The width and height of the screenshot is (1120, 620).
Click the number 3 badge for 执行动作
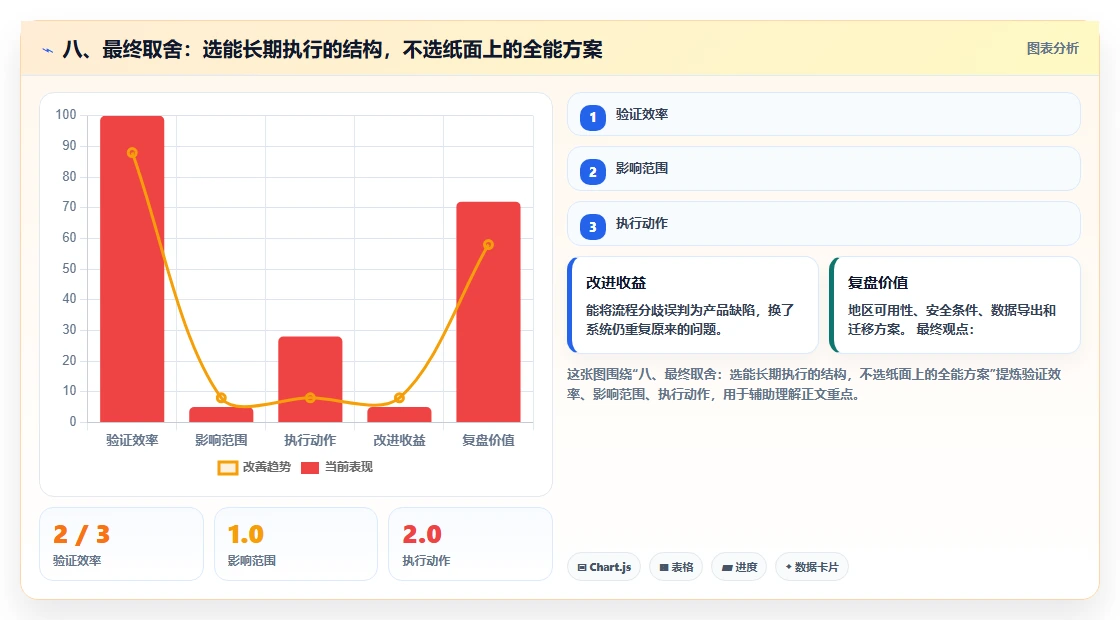tap(593, 226)
